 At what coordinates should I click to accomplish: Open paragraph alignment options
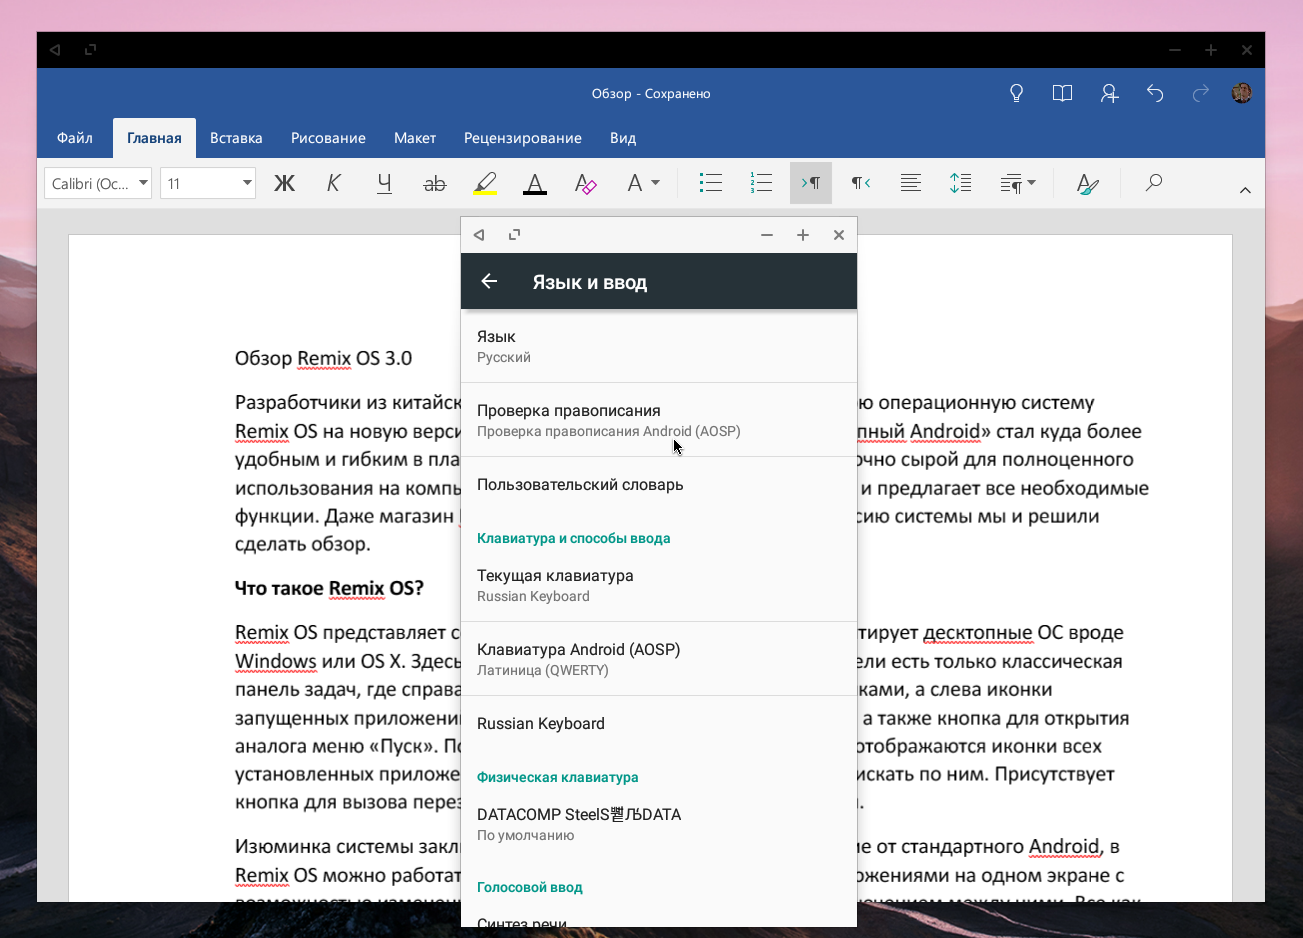911,183
